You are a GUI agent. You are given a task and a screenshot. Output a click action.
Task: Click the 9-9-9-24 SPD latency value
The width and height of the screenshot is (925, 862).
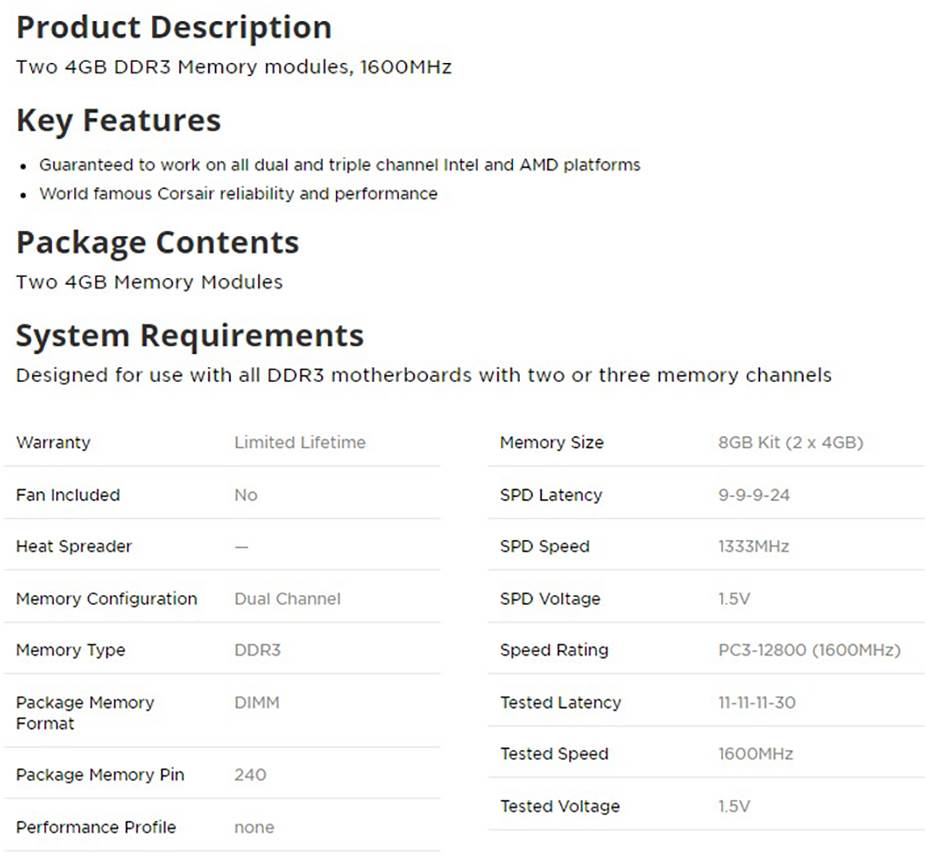(754, 495)
